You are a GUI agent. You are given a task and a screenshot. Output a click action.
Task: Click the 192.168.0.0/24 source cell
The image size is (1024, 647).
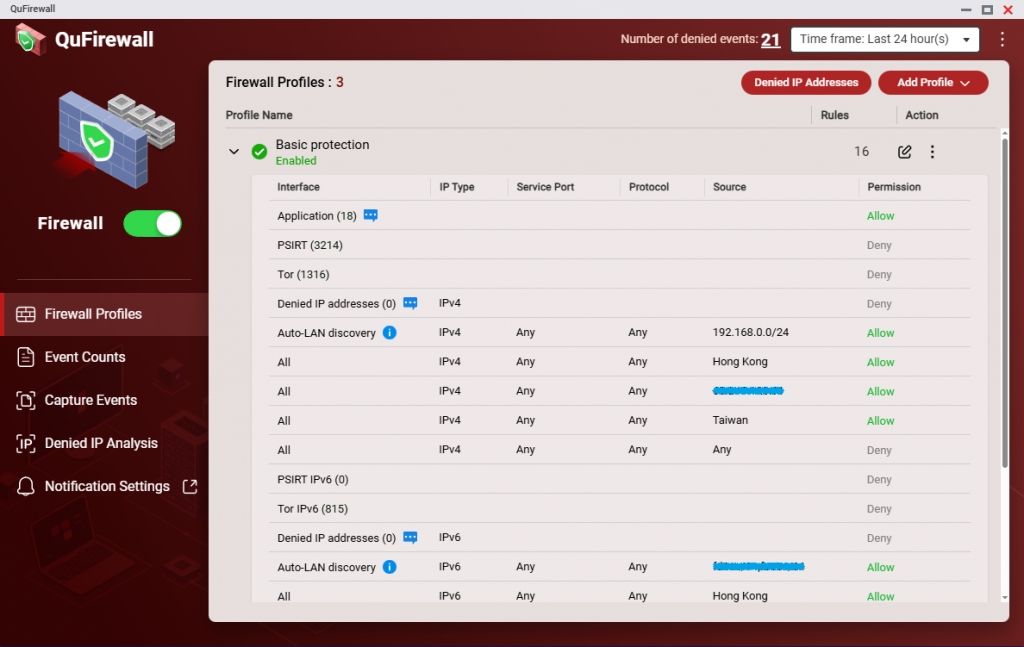pos(750,332)
